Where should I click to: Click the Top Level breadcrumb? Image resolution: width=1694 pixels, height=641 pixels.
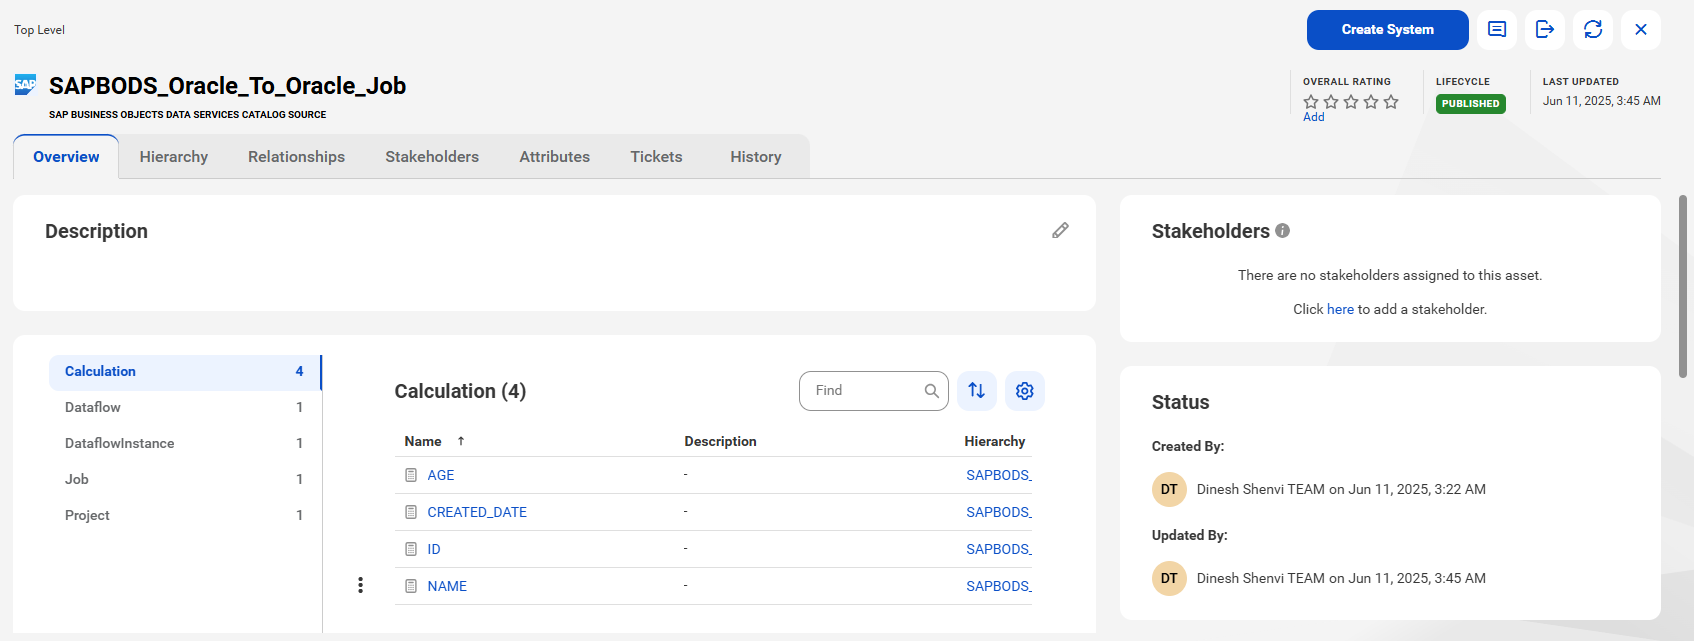(x=39, y=30)
